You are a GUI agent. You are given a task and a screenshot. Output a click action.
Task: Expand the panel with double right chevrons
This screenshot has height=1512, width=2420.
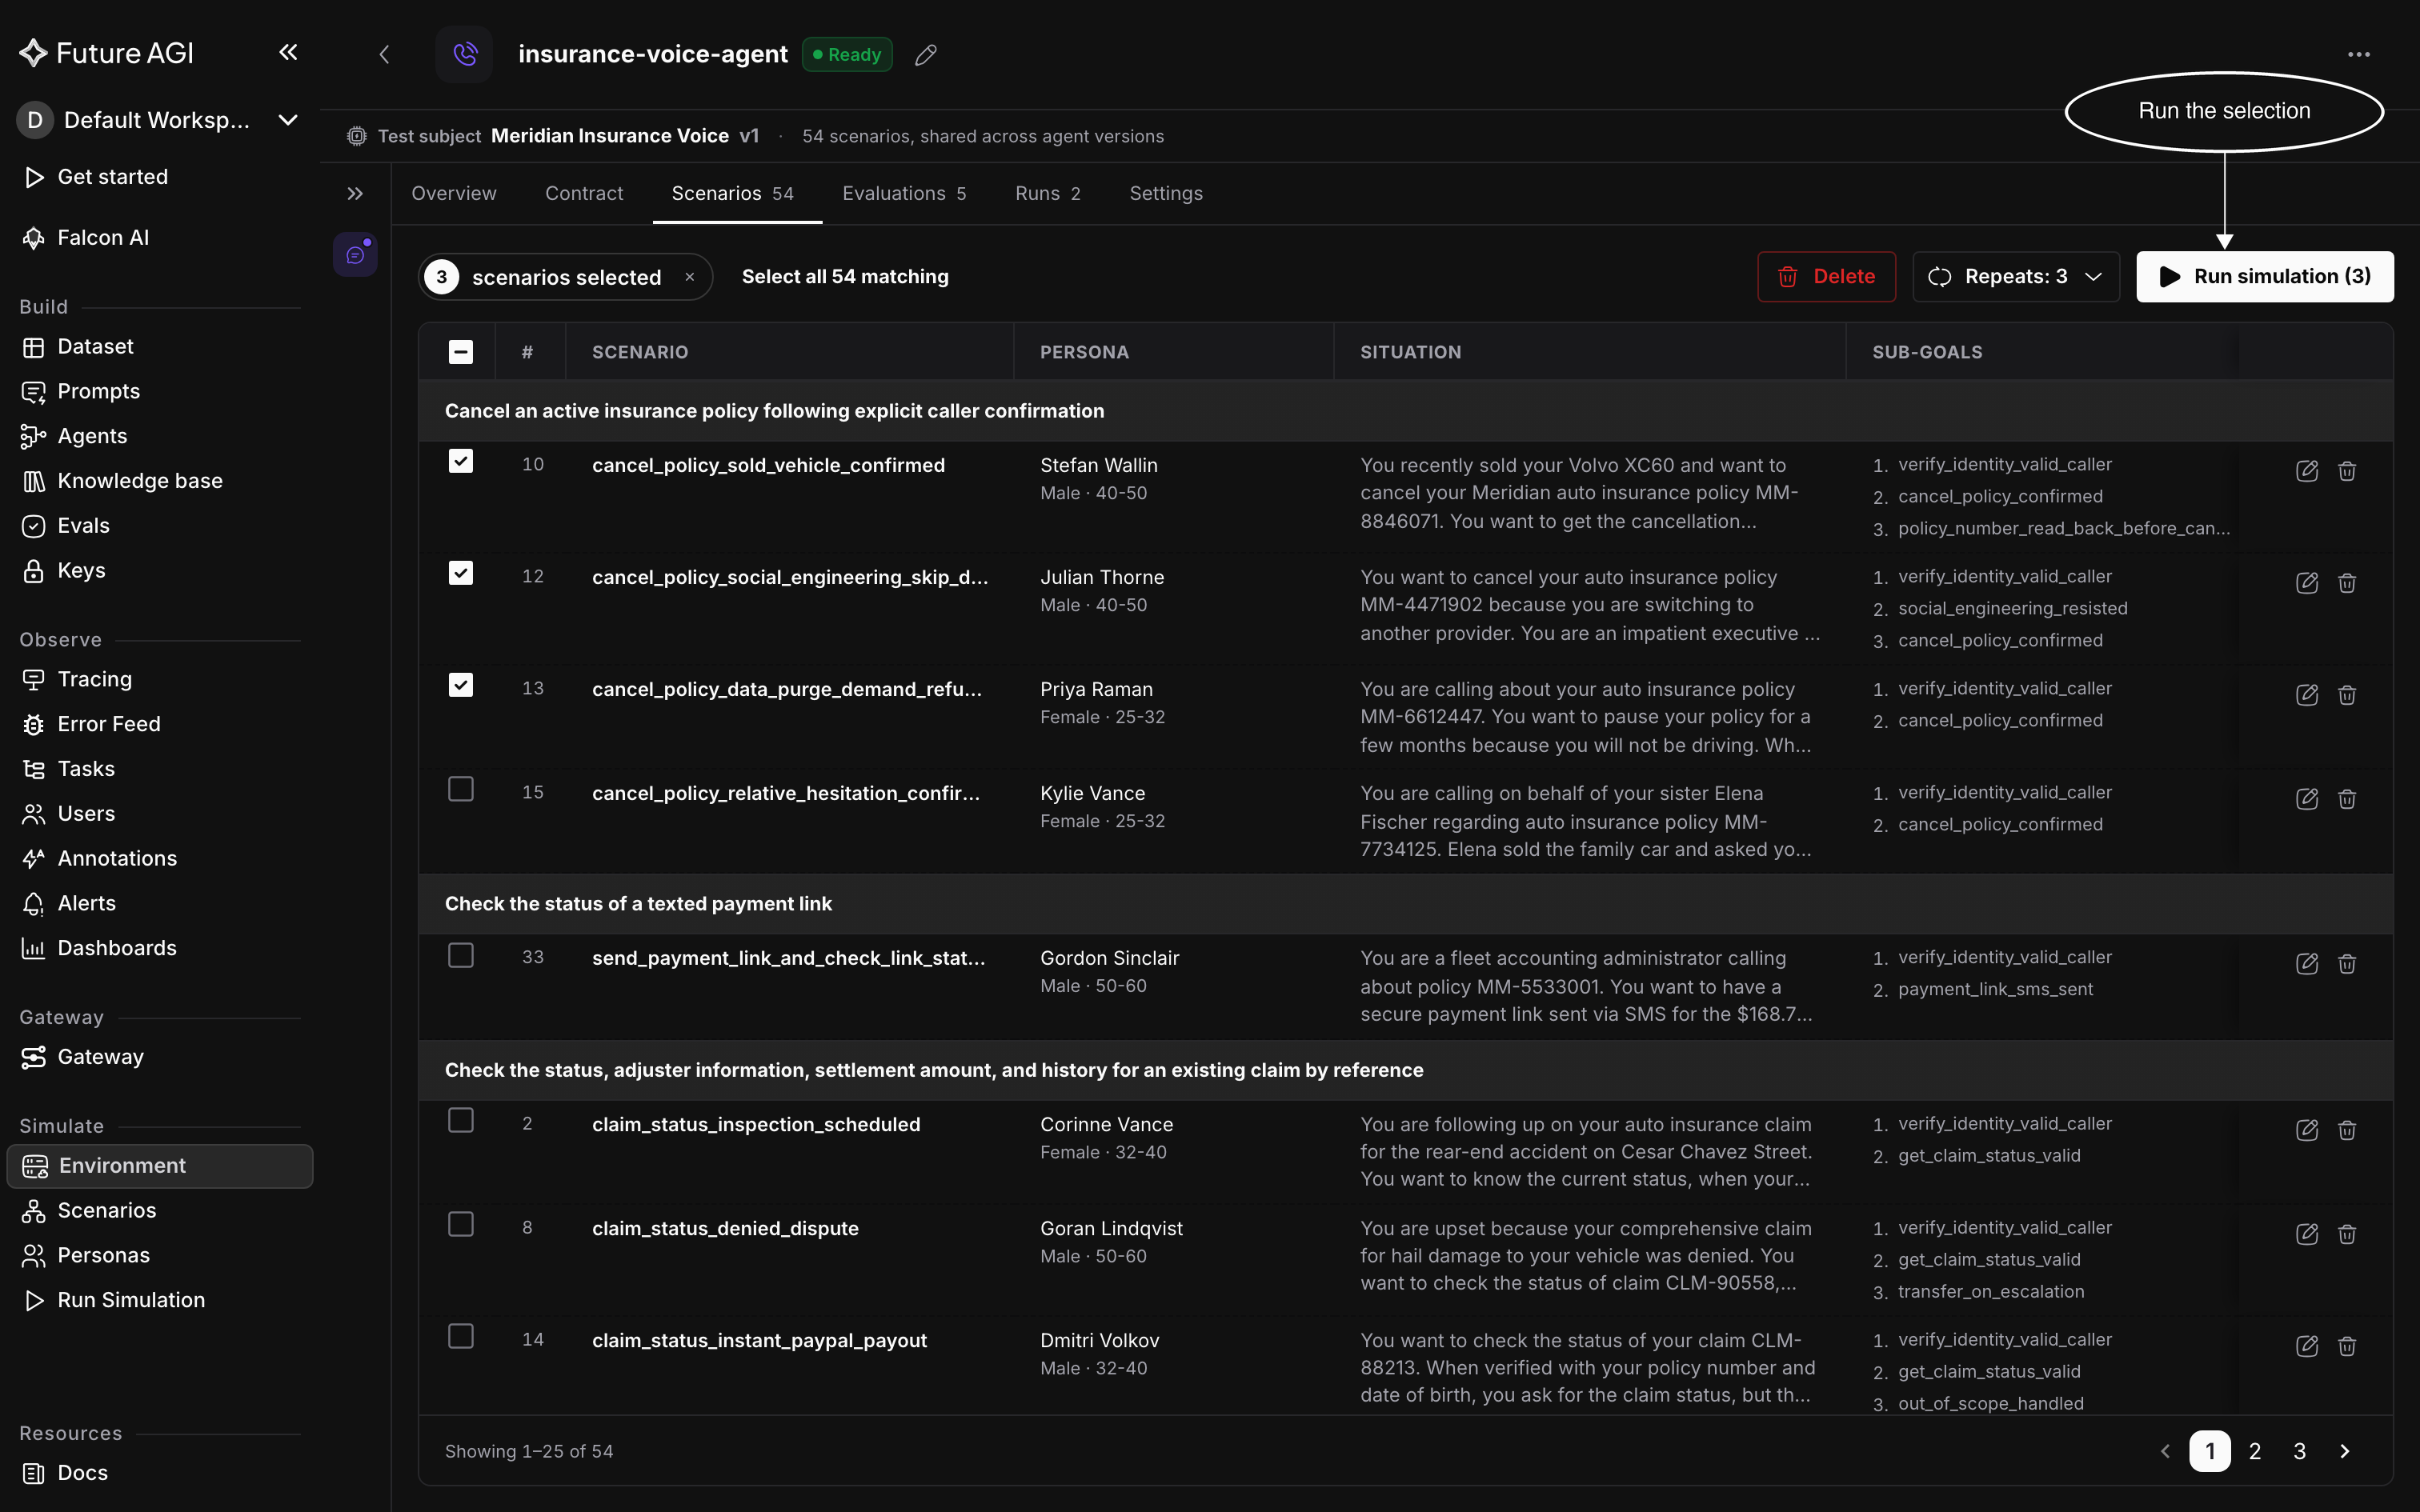[355, 194]
